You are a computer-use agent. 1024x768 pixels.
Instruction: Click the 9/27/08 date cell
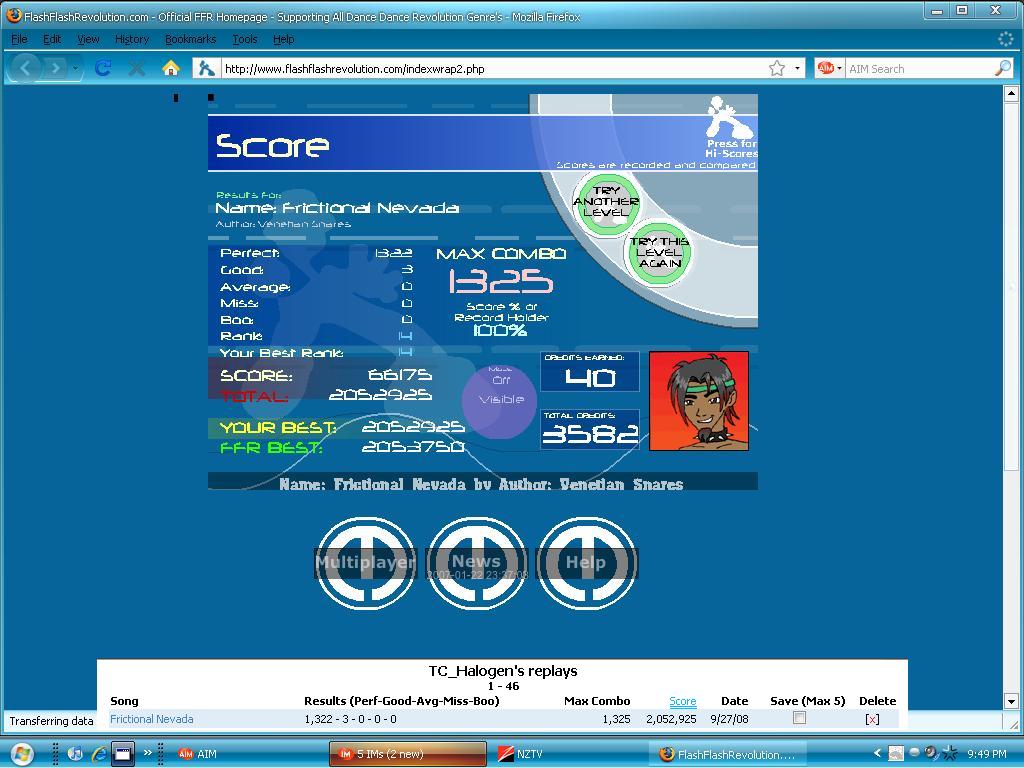pyautogui.click(x=729, y=719)
